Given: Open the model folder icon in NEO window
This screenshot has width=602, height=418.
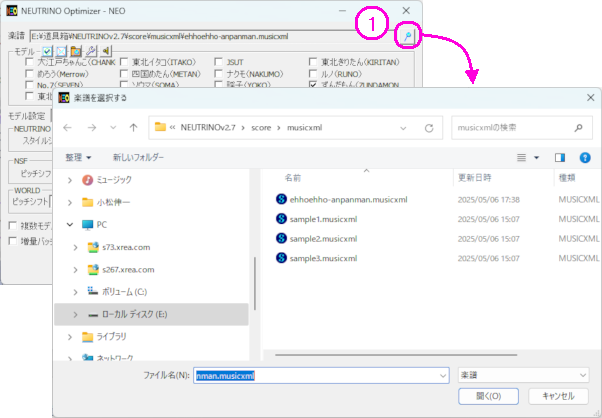Looking at the screenshot, I should pyautogui.click(x=76, y=51).
